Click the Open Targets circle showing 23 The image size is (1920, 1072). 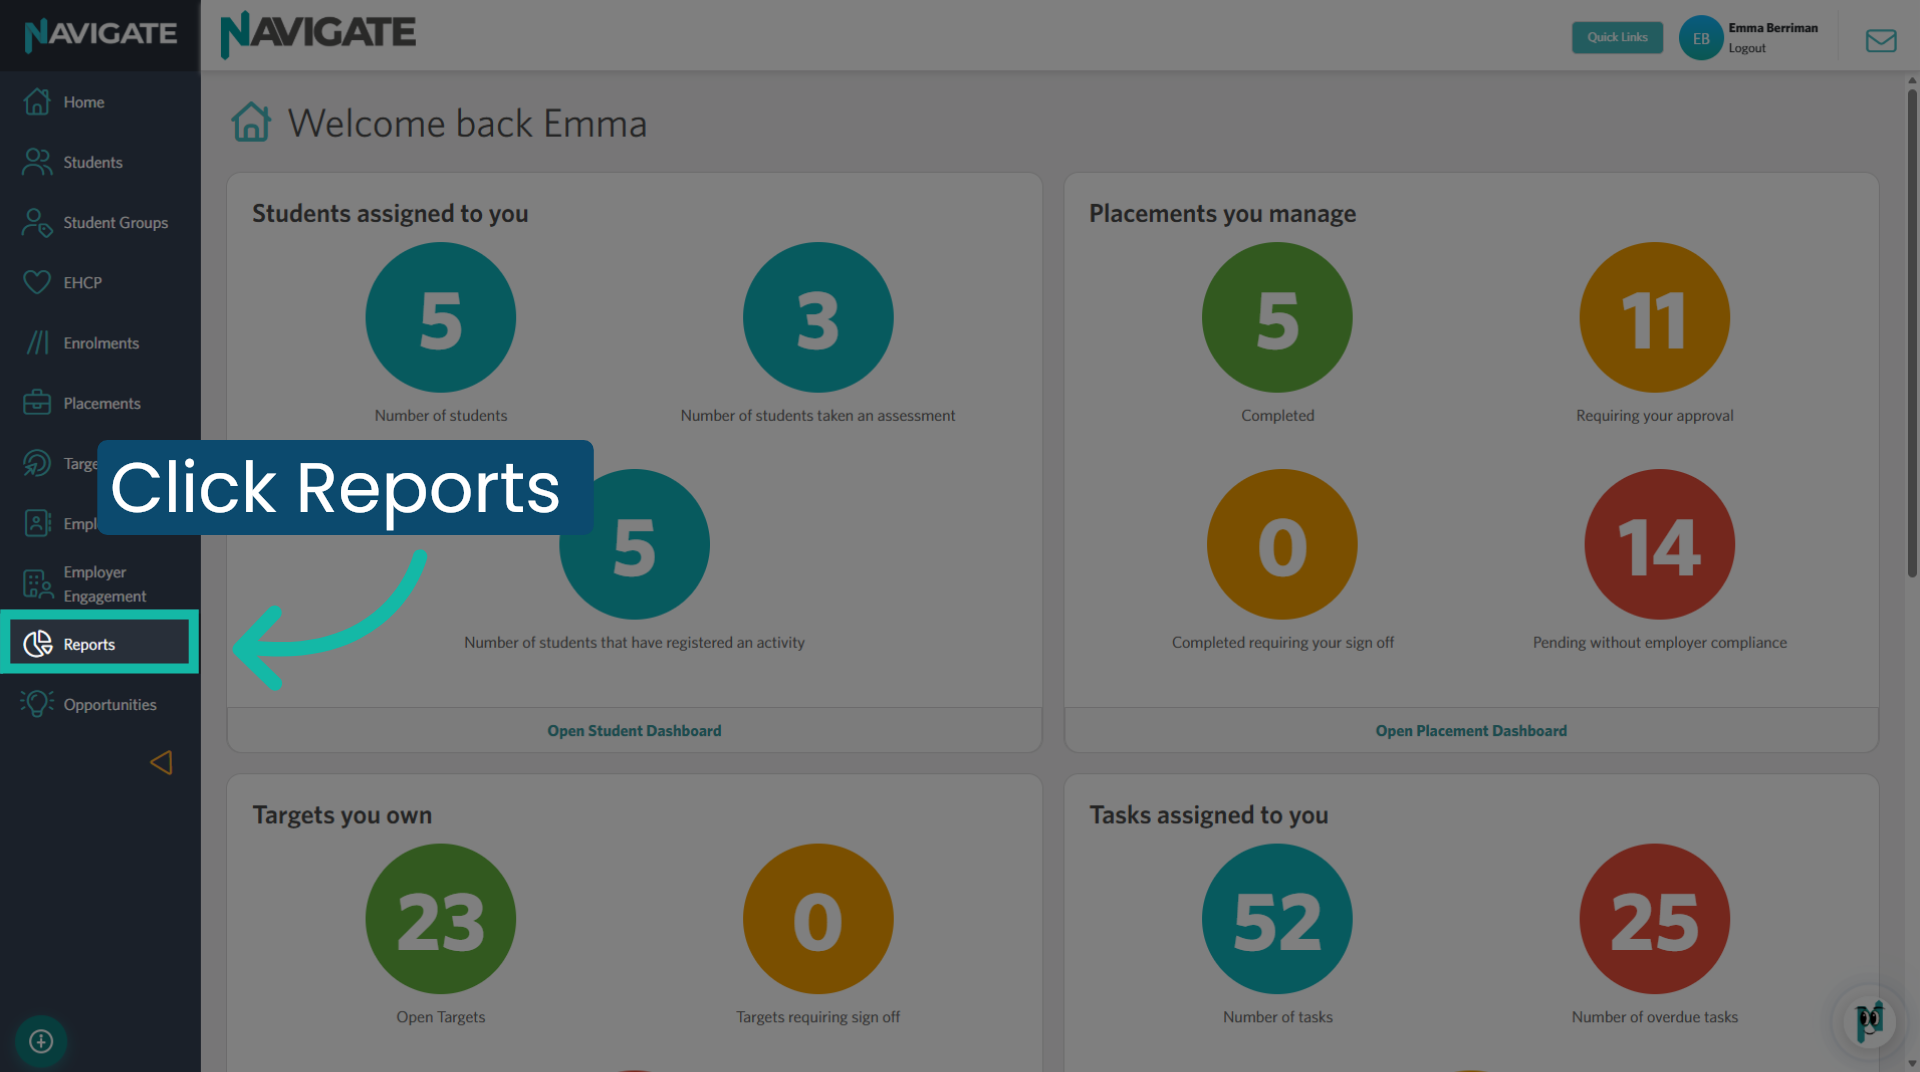441,919
